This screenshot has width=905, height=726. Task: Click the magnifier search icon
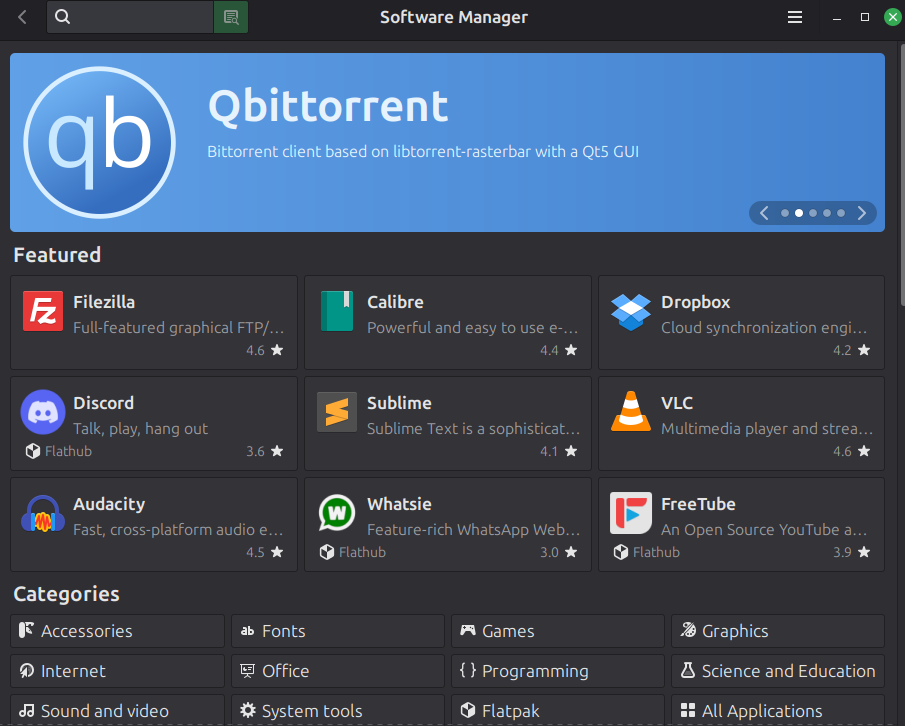tap(62, 17)
